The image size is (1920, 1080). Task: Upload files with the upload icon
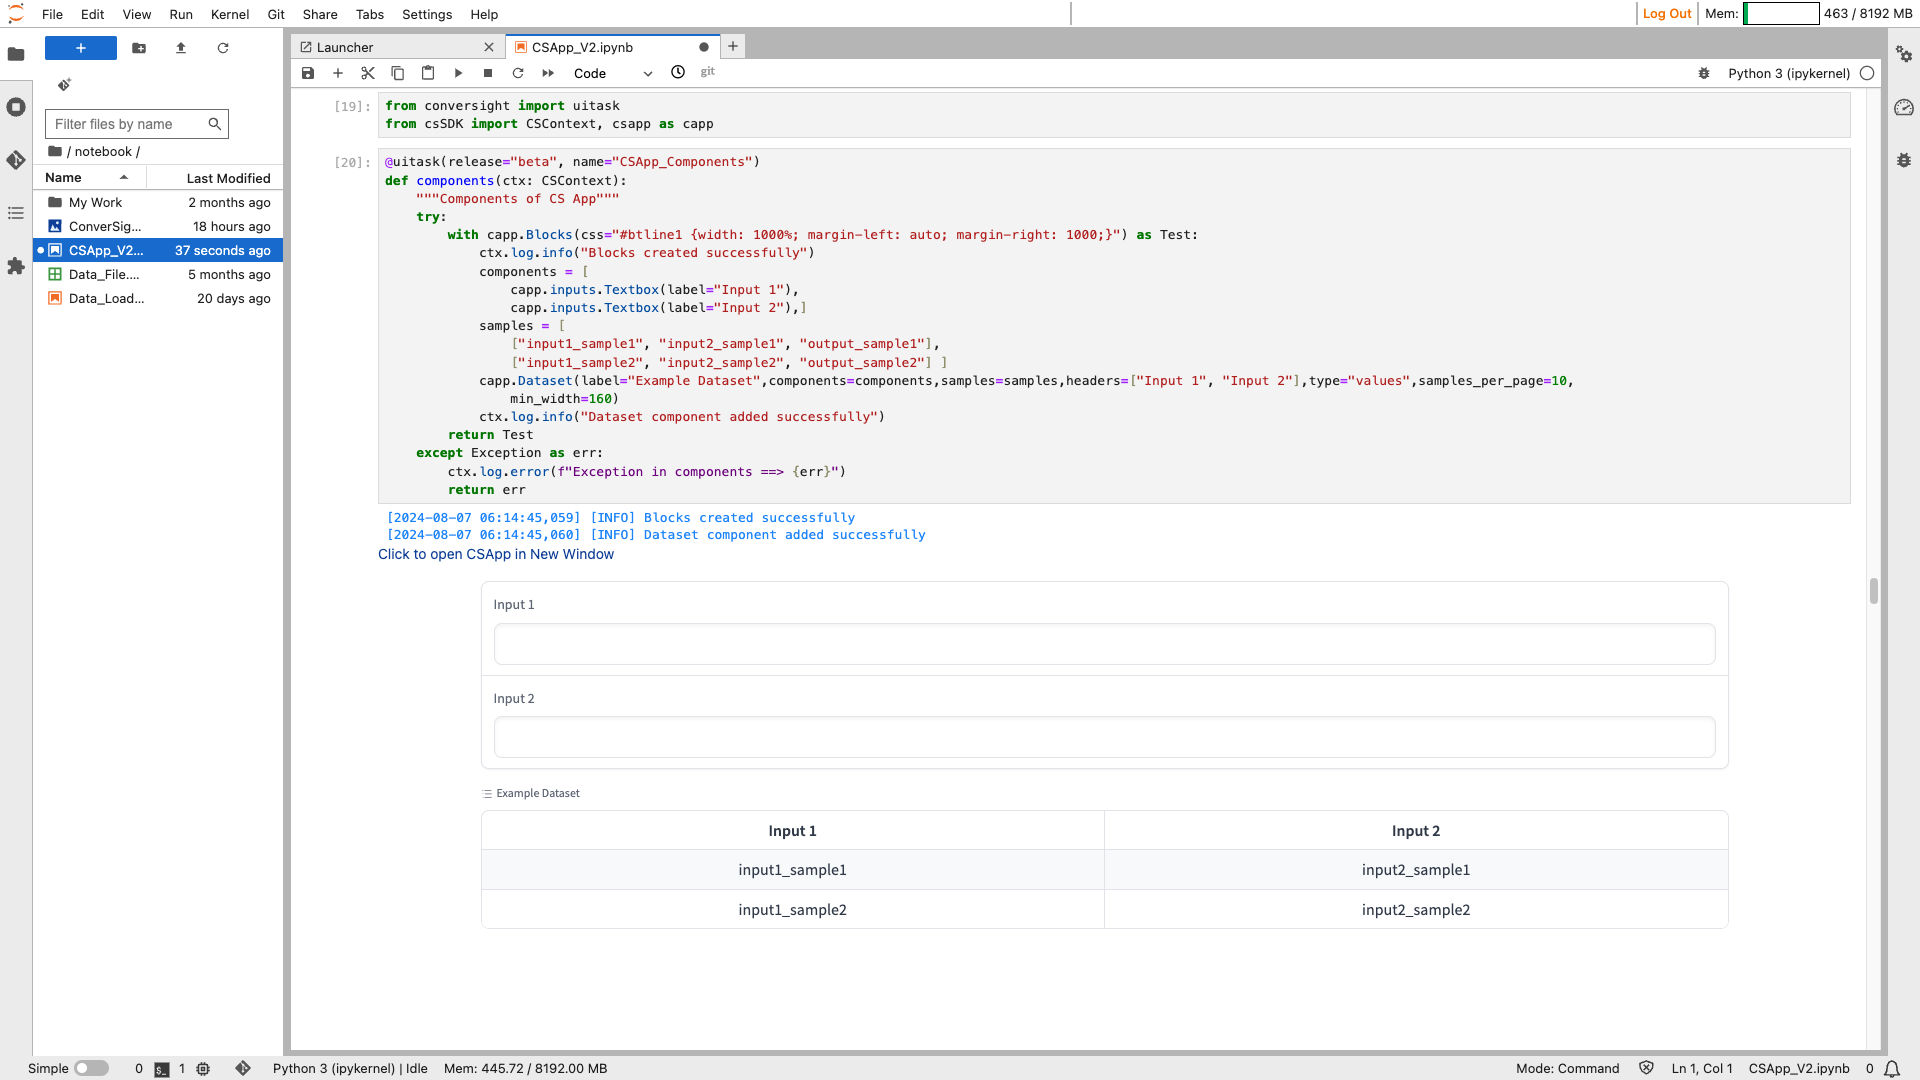click(x=181, y=48)
